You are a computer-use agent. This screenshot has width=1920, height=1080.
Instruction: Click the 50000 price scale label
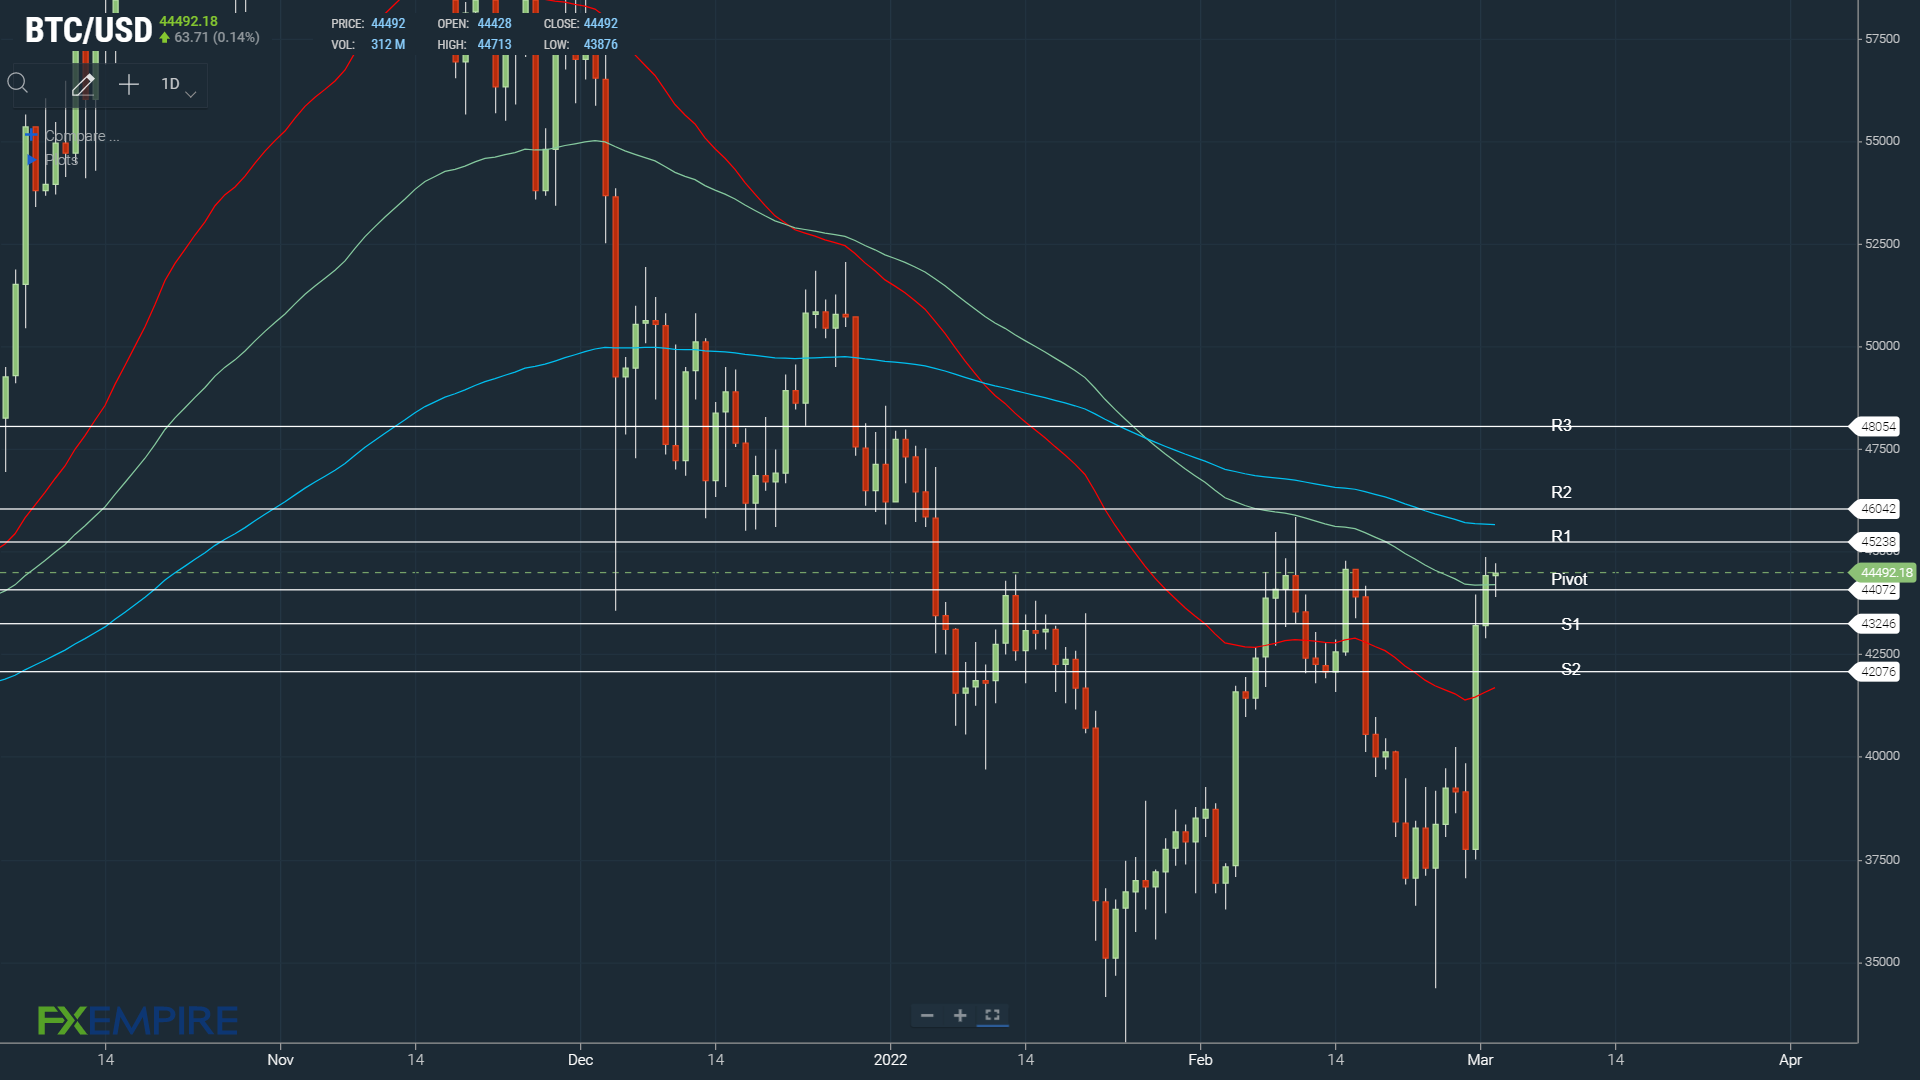tap(1882, 346)
